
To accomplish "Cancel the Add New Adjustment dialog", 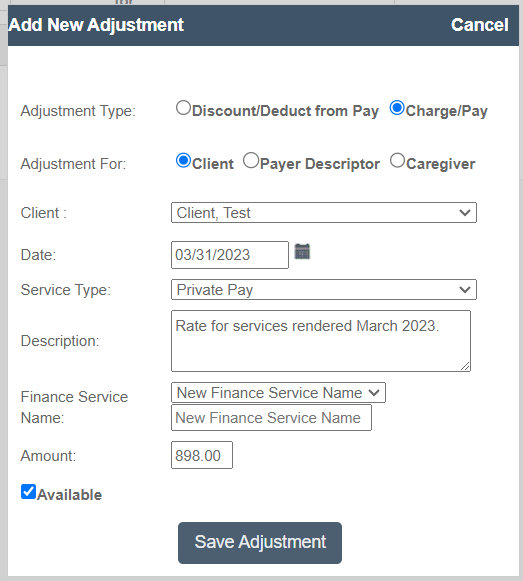I will pyautogui.click(x=480, y=25).
